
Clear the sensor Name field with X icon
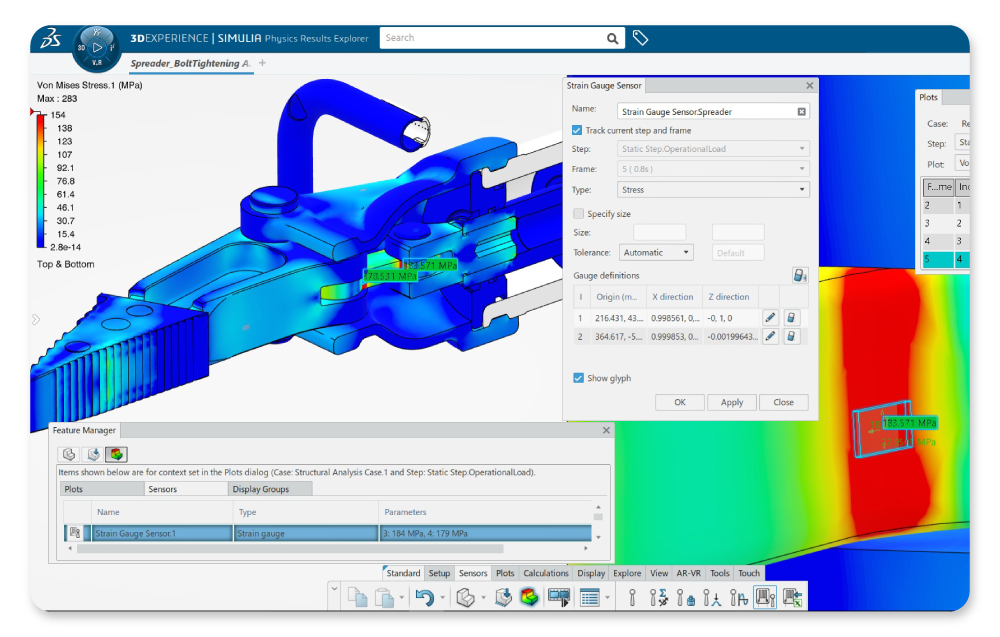pyautogui.click(x=802, y=112)
